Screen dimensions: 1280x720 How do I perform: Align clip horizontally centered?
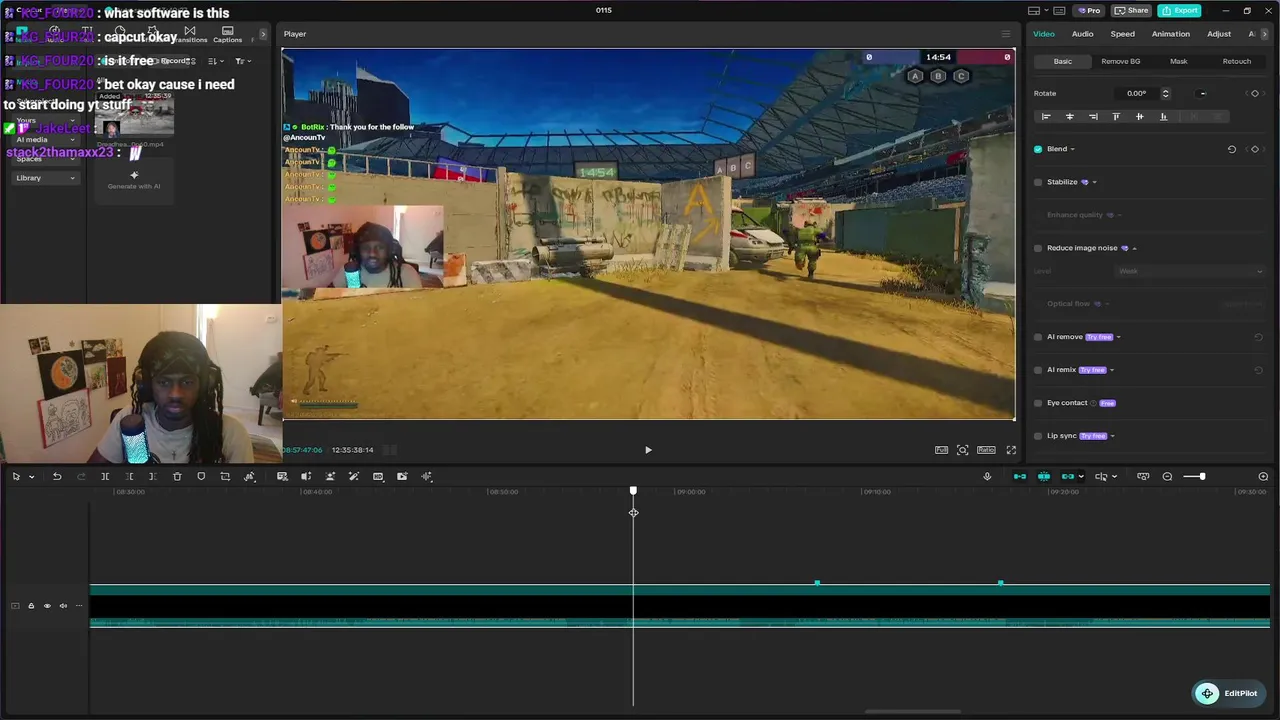click(1069, 117)
